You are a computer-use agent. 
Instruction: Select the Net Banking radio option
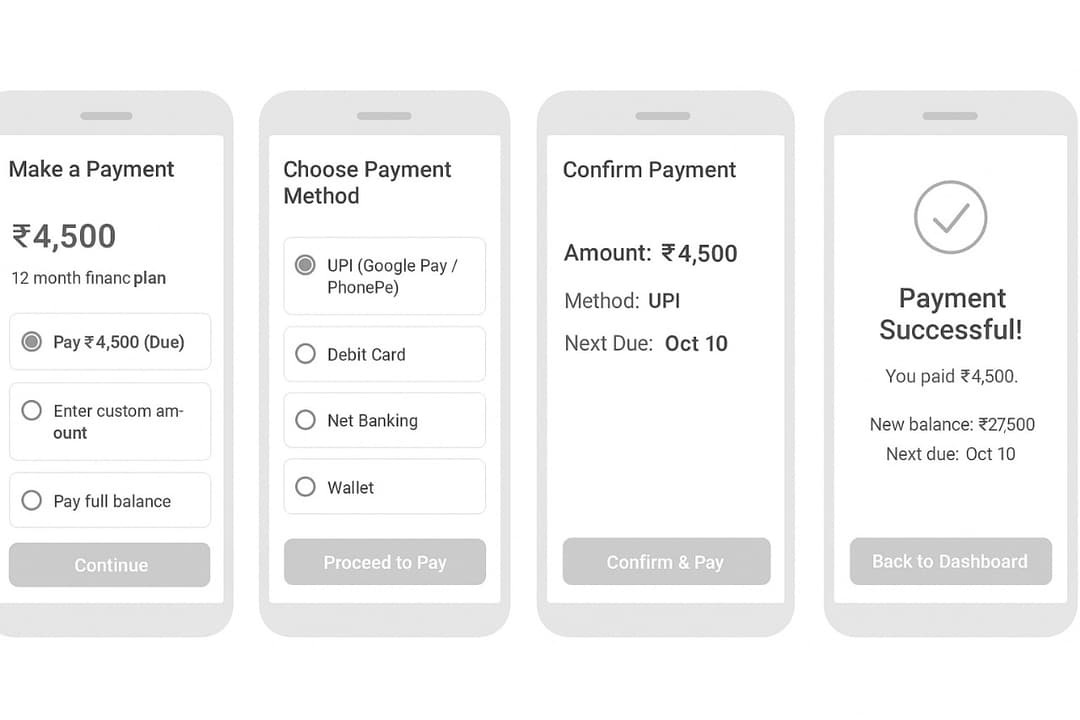(x=306, y=420)
